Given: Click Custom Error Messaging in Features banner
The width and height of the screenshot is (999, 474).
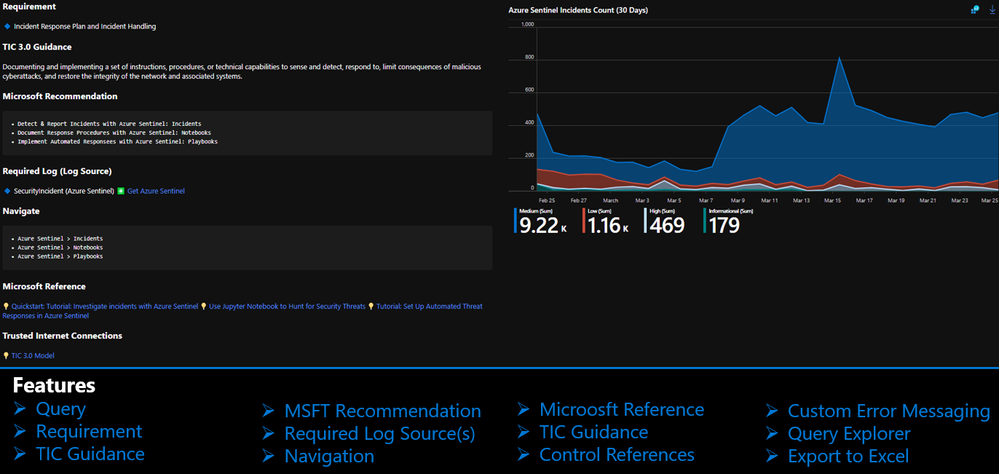Looking at the screenshot, I should (x=889, y=411).
